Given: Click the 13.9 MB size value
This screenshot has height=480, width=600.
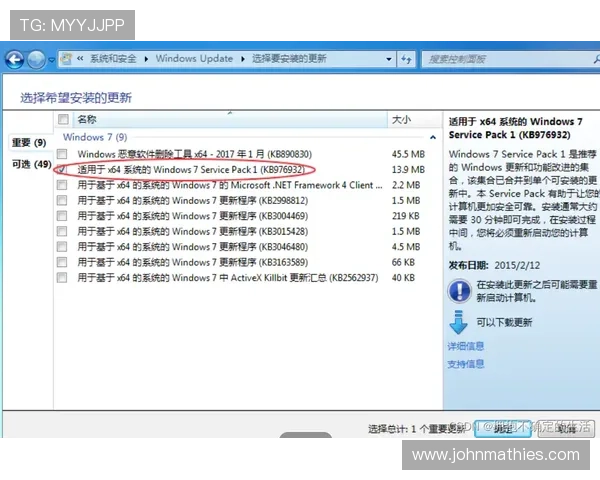Looking at the screenshot, I should pyautogui.click(x=408, y=170).
